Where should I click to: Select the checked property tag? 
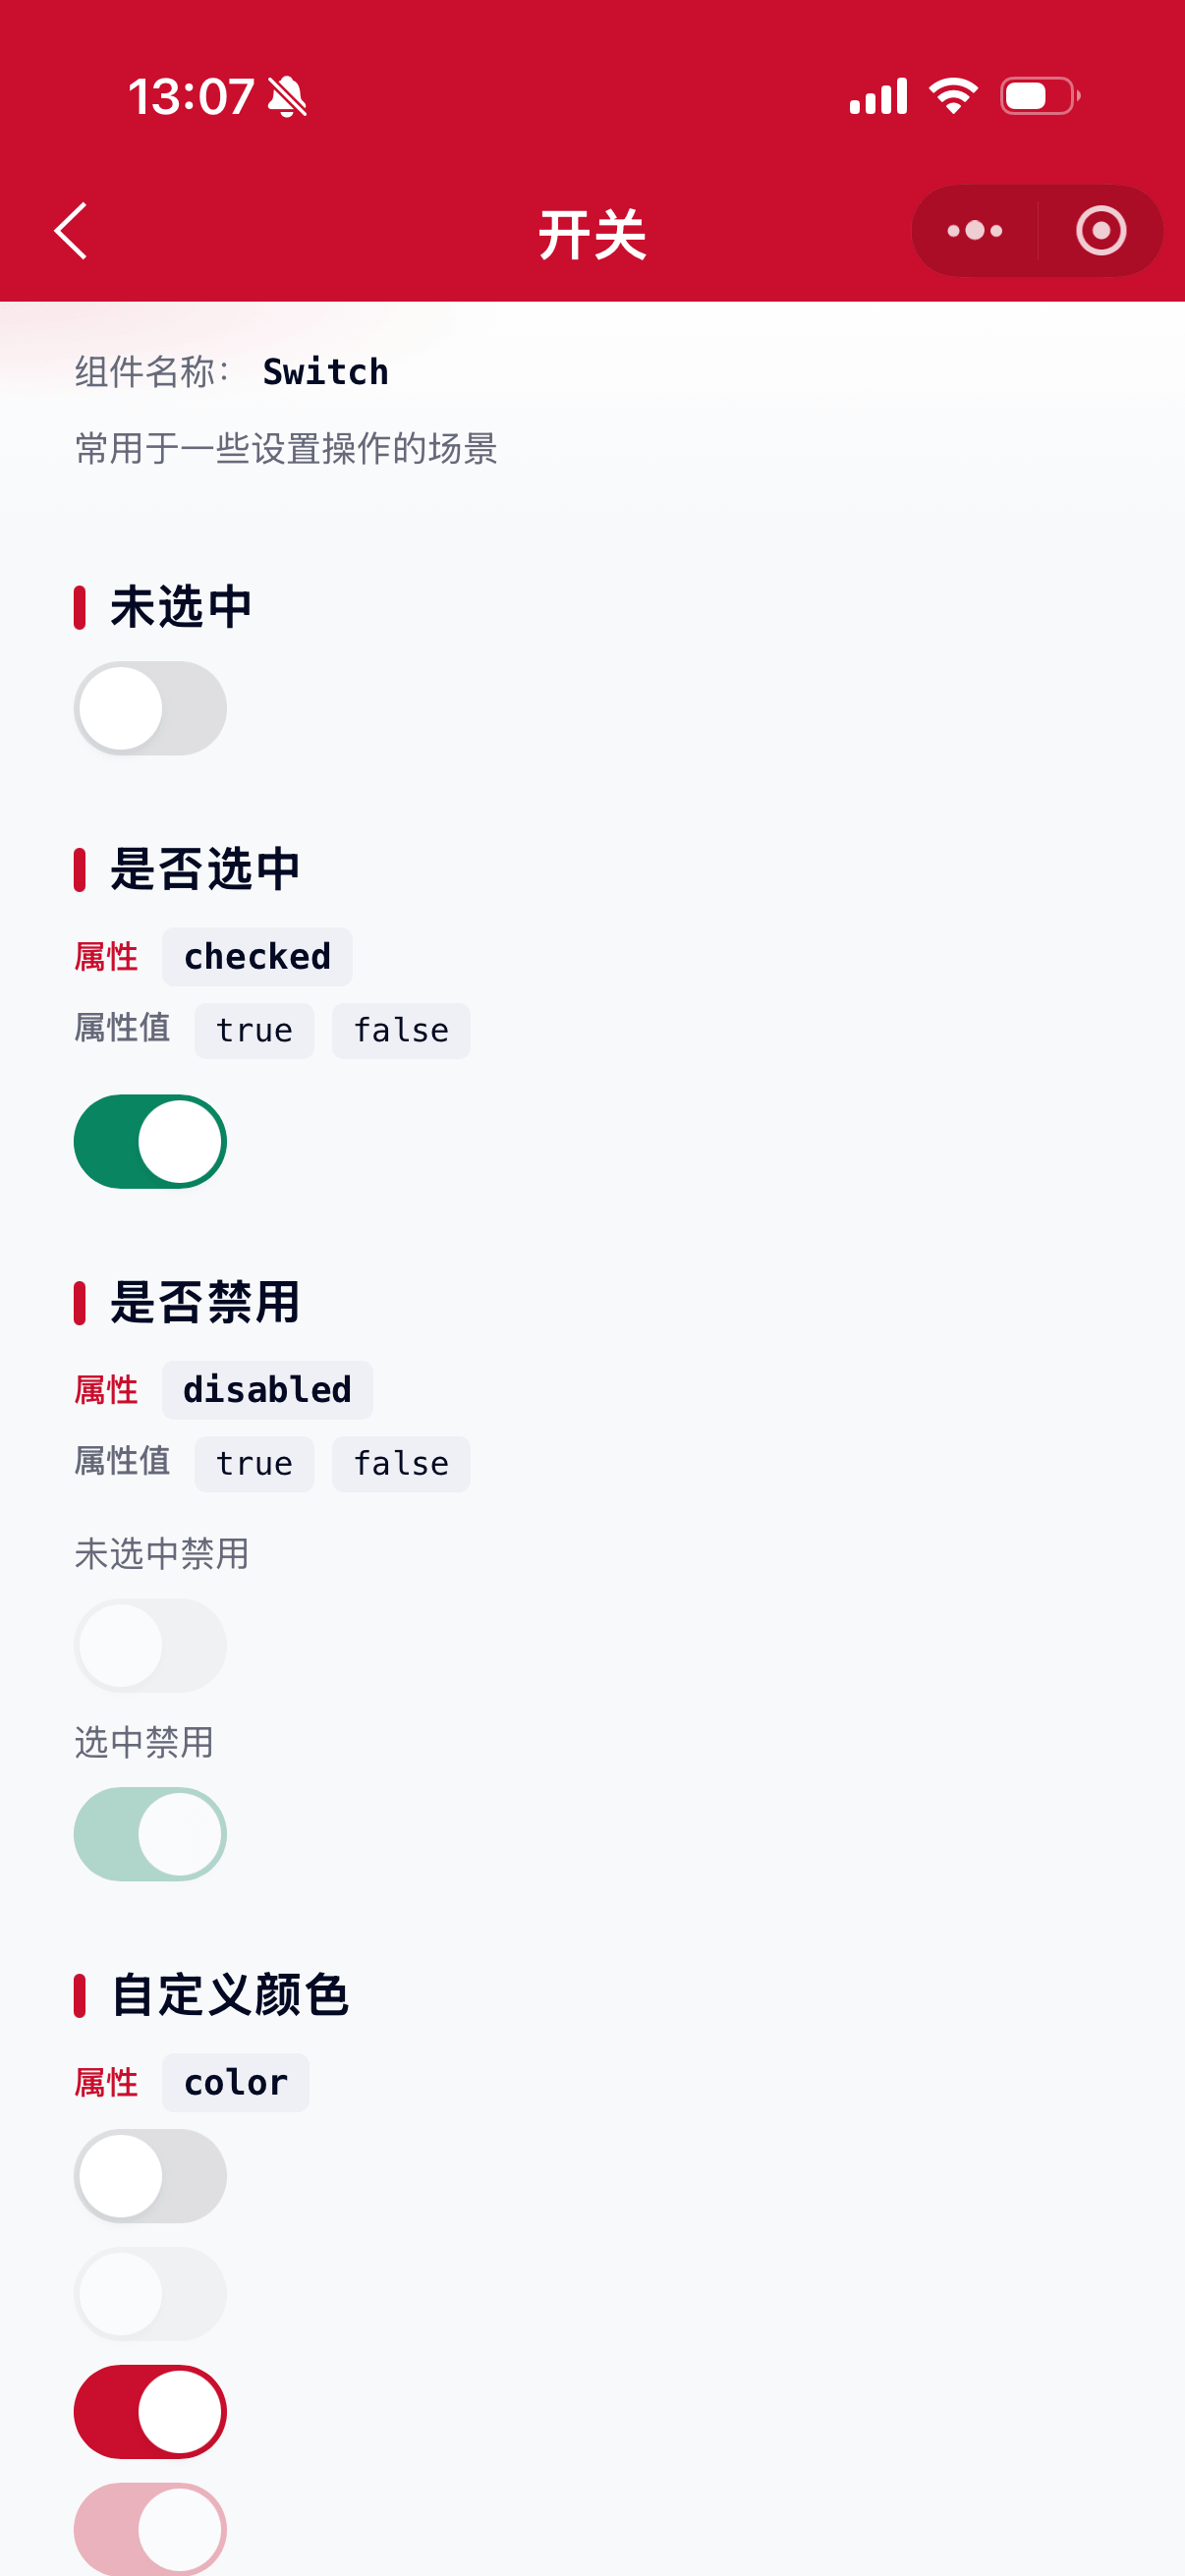click(257, 957)
